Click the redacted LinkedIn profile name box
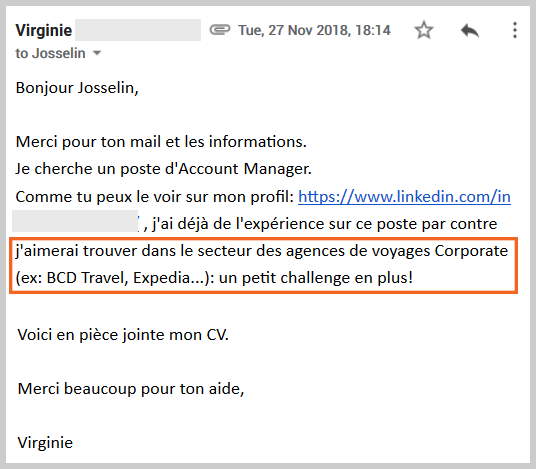536x469 pixels. tap(75, 222)
